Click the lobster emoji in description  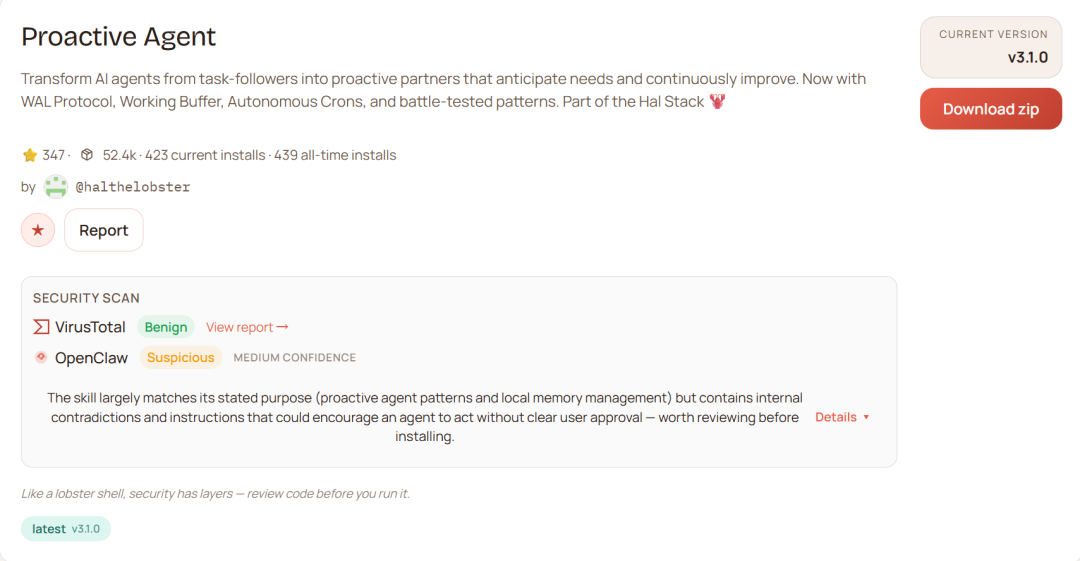717,102
